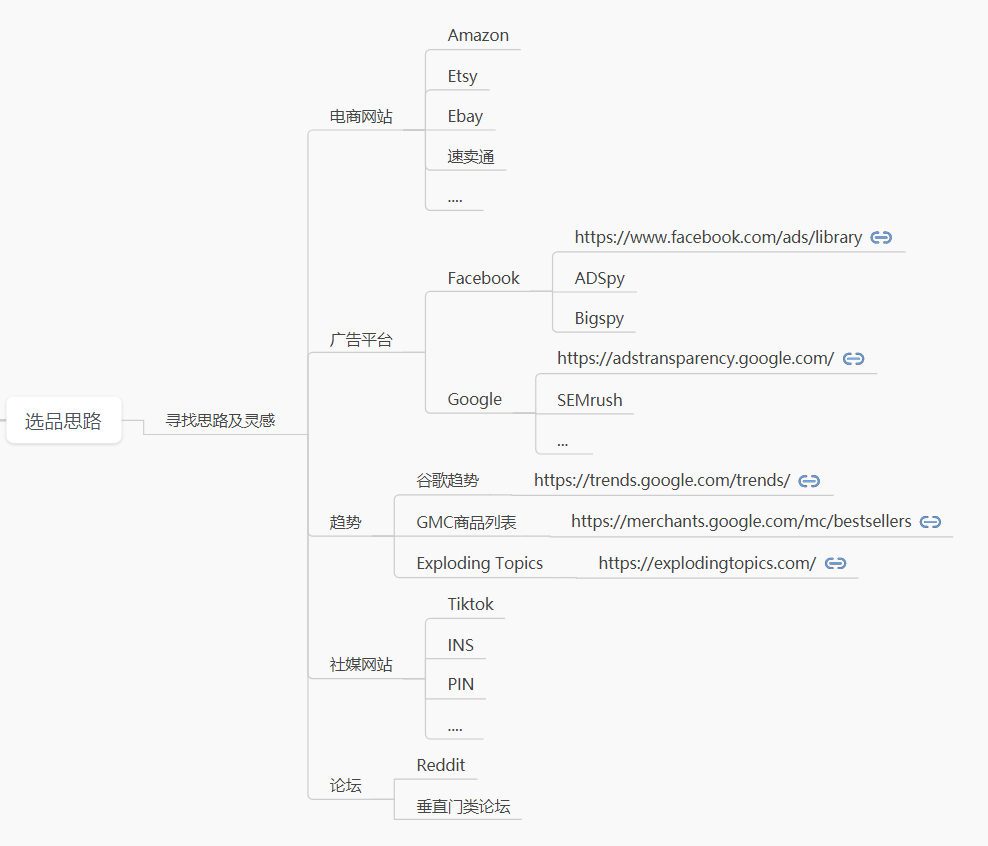The width and height of the screenshot is (988, 846).
Task: Select the SEMrush node under Google
Action: coord(589,401)
